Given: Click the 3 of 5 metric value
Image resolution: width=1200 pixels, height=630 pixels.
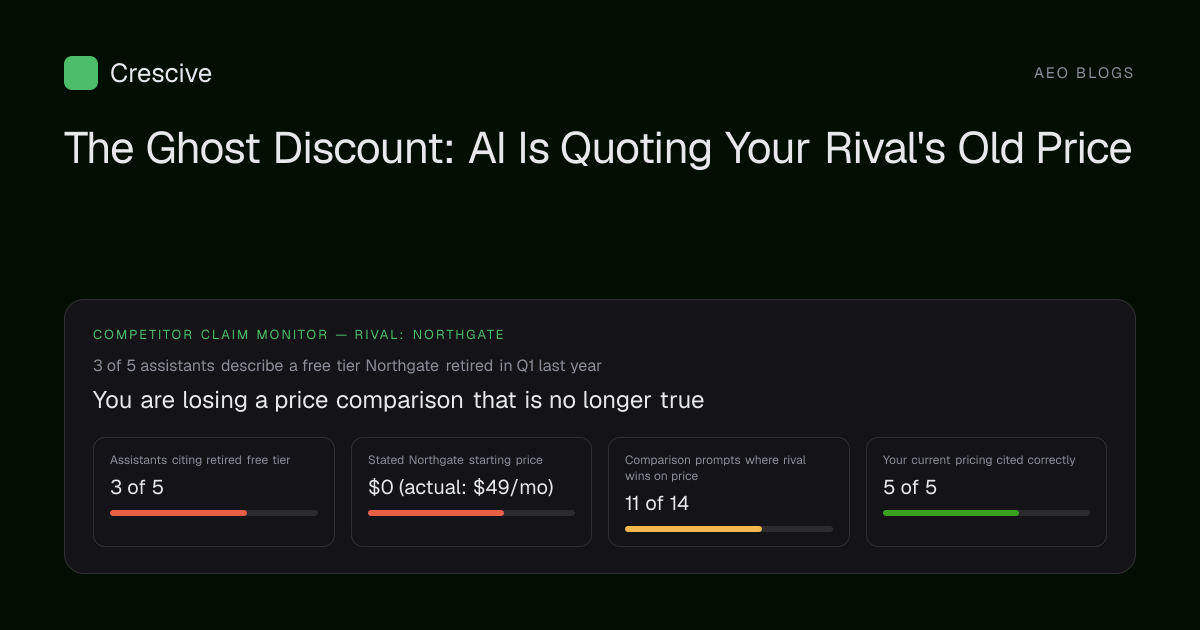Looking at the screenshot, I should (137, 488).
